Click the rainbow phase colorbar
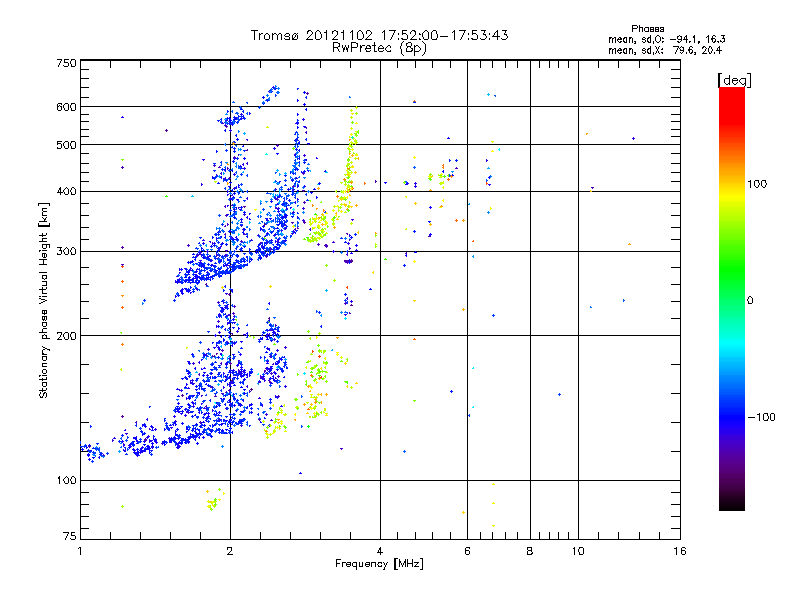Viewport: 800px width, 600px height. click(732, 299)
